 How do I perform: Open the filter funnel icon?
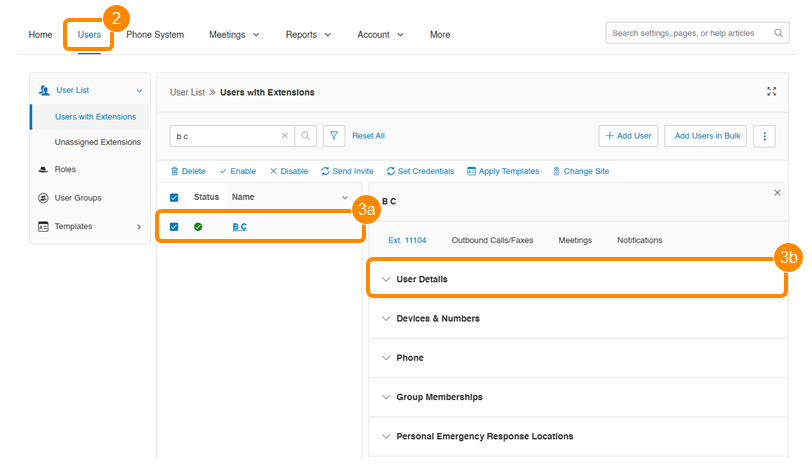334,136
